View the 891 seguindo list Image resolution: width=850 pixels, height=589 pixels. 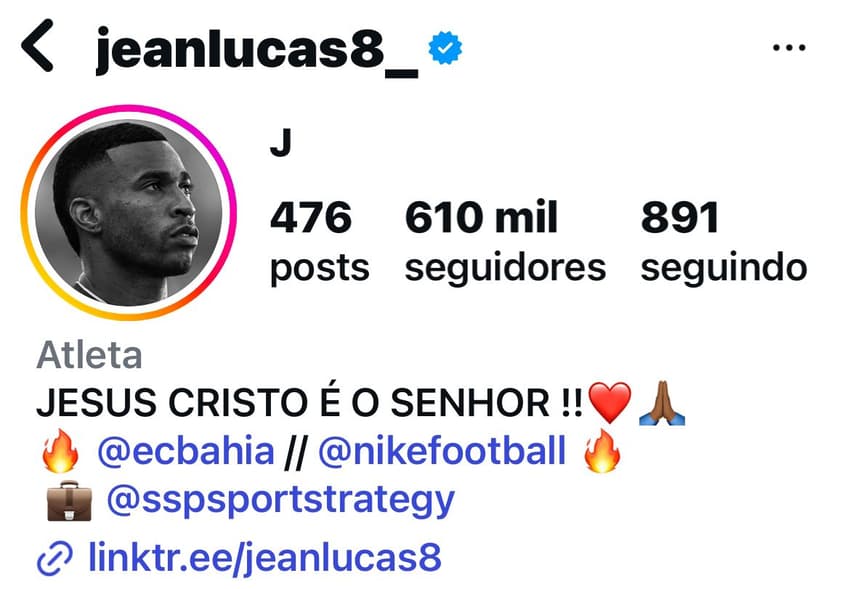[724, 241]
